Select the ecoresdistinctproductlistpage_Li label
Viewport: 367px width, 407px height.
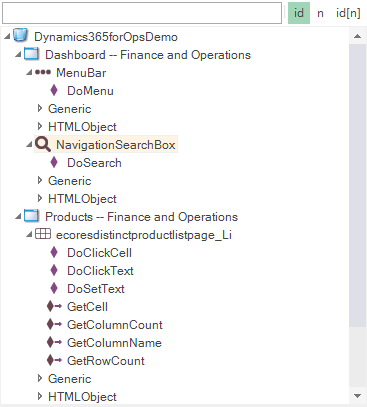[144, 235]
